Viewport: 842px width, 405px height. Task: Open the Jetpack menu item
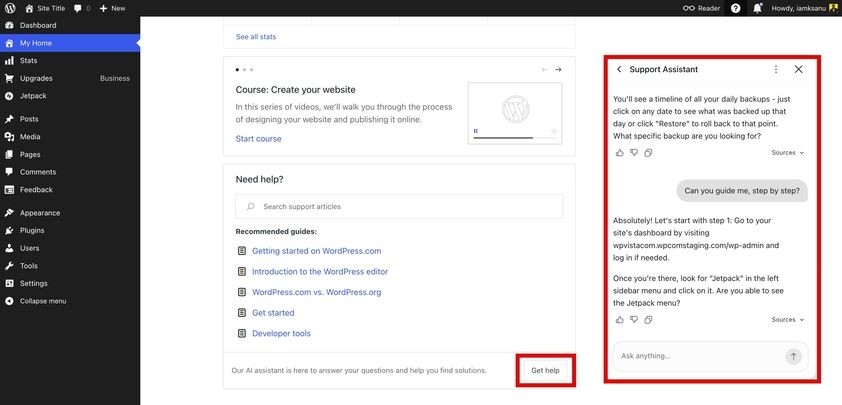[x=70, y=96]
